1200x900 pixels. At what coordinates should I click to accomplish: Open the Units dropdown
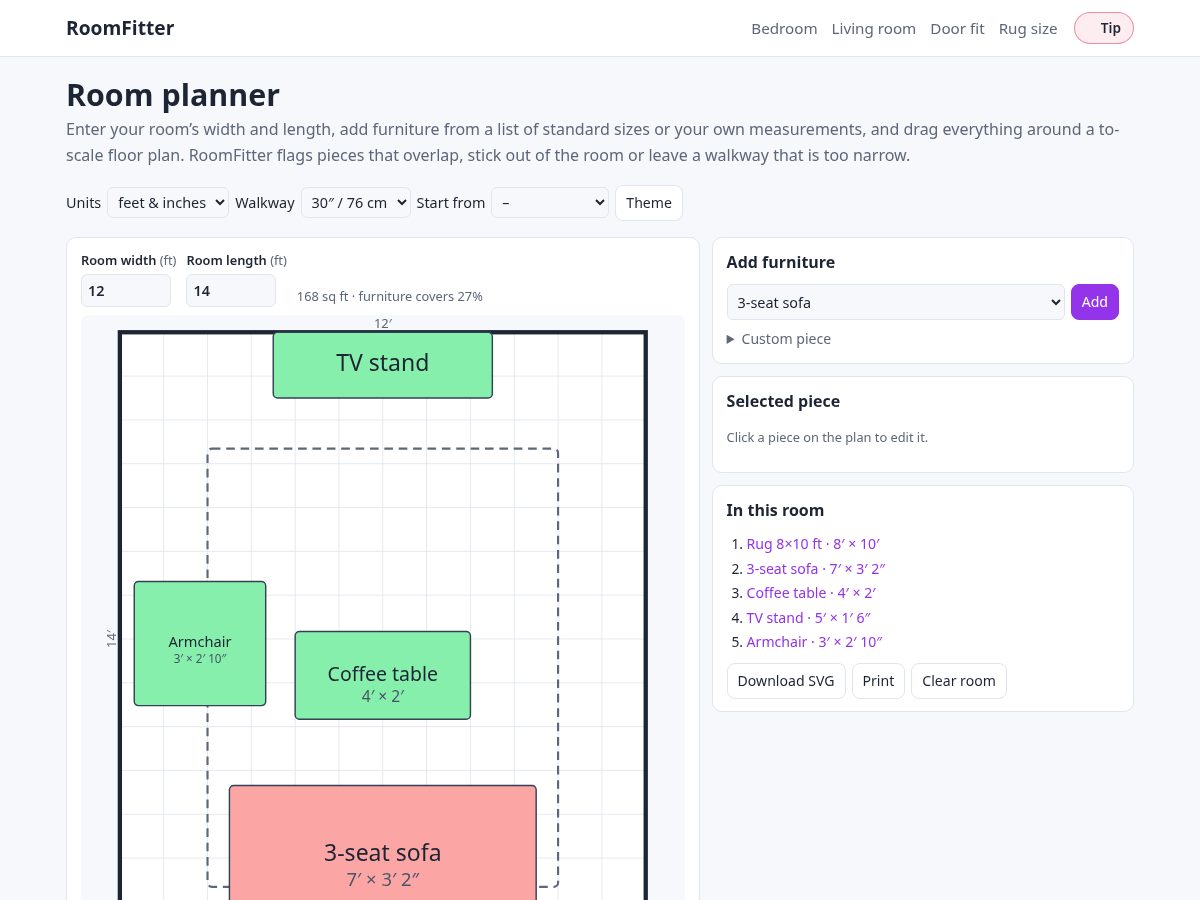click(x=168, y=203)
